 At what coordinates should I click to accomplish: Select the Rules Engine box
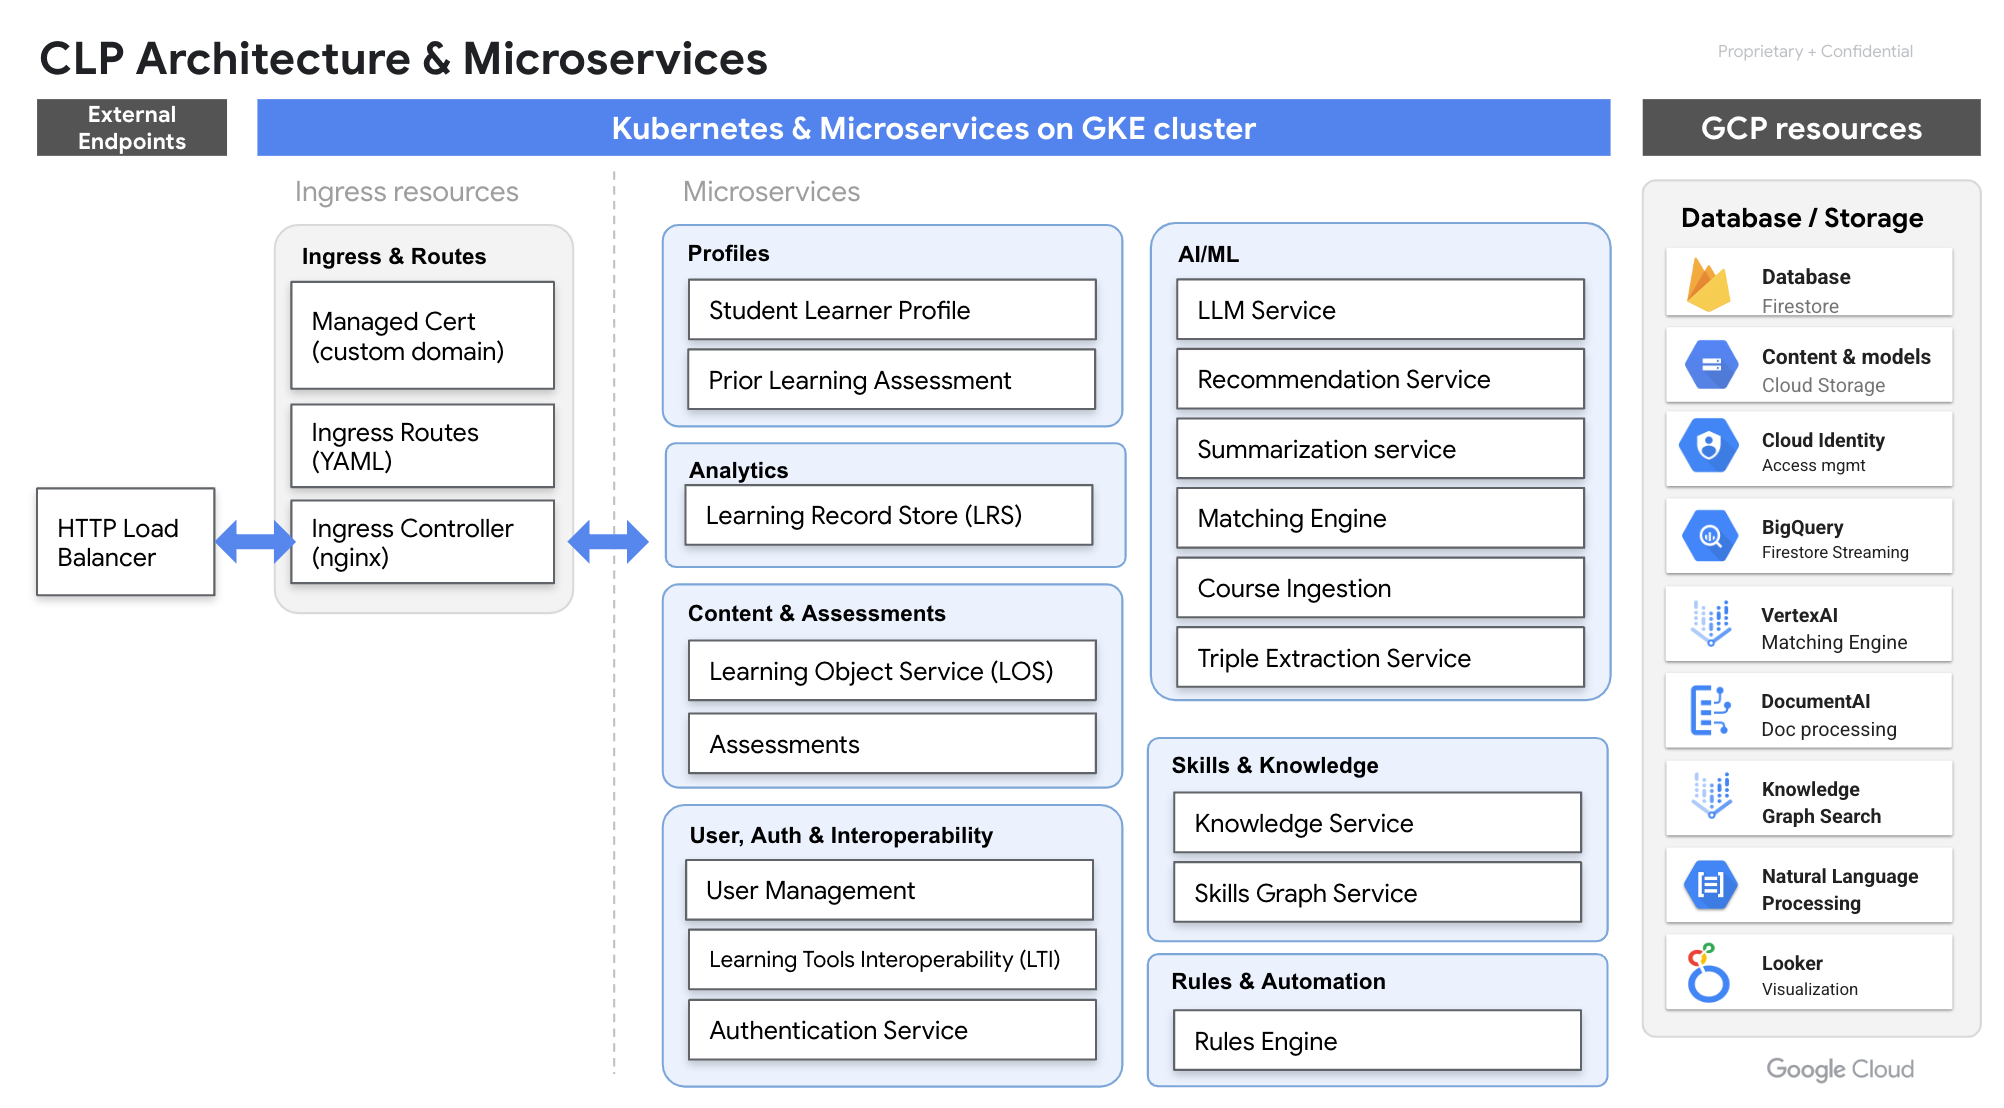tap(1377, 1041)
